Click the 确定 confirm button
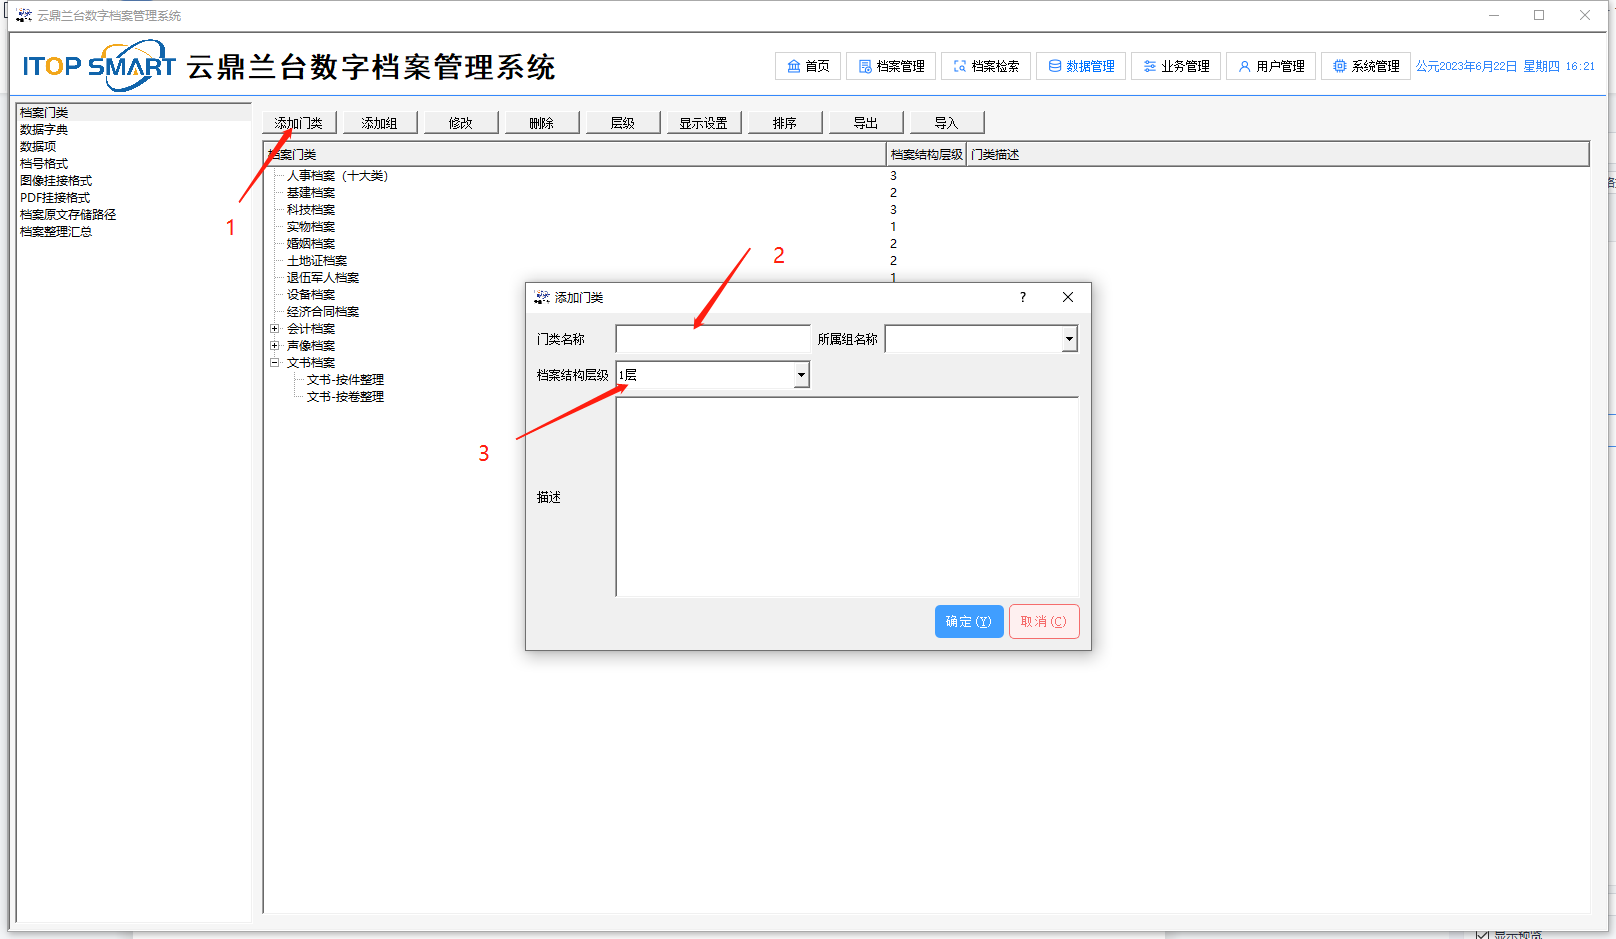The height and width of the screenshot is (939, 1616). [968, 621]
